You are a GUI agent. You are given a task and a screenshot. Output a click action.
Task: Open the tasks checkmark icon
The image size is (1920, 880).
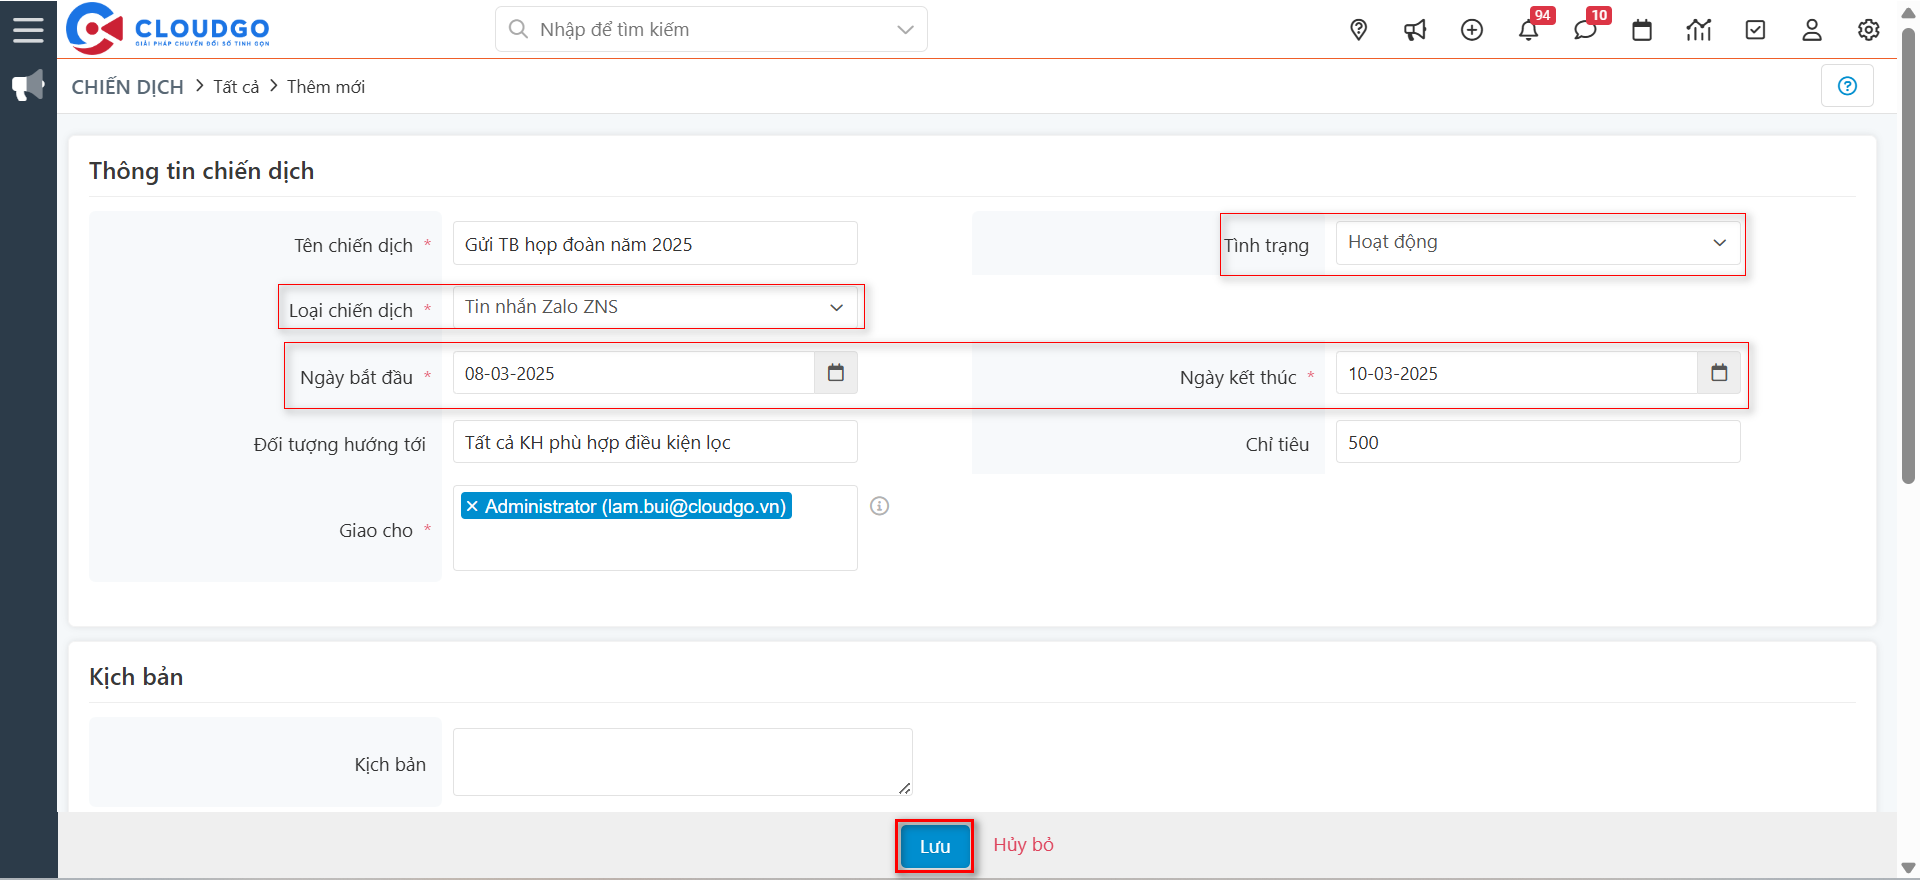click(x=1755, y=30)
